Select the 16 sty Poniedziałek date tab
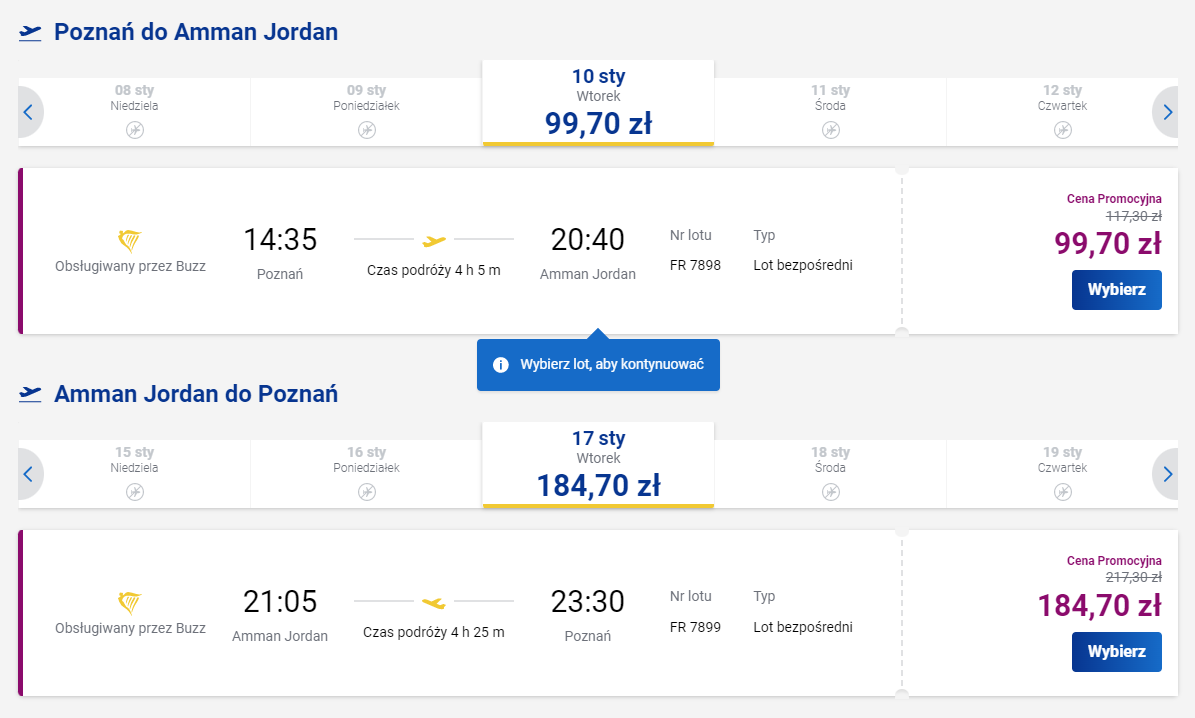The height and width of the screenshot is (718, 1195). (367, 468)
